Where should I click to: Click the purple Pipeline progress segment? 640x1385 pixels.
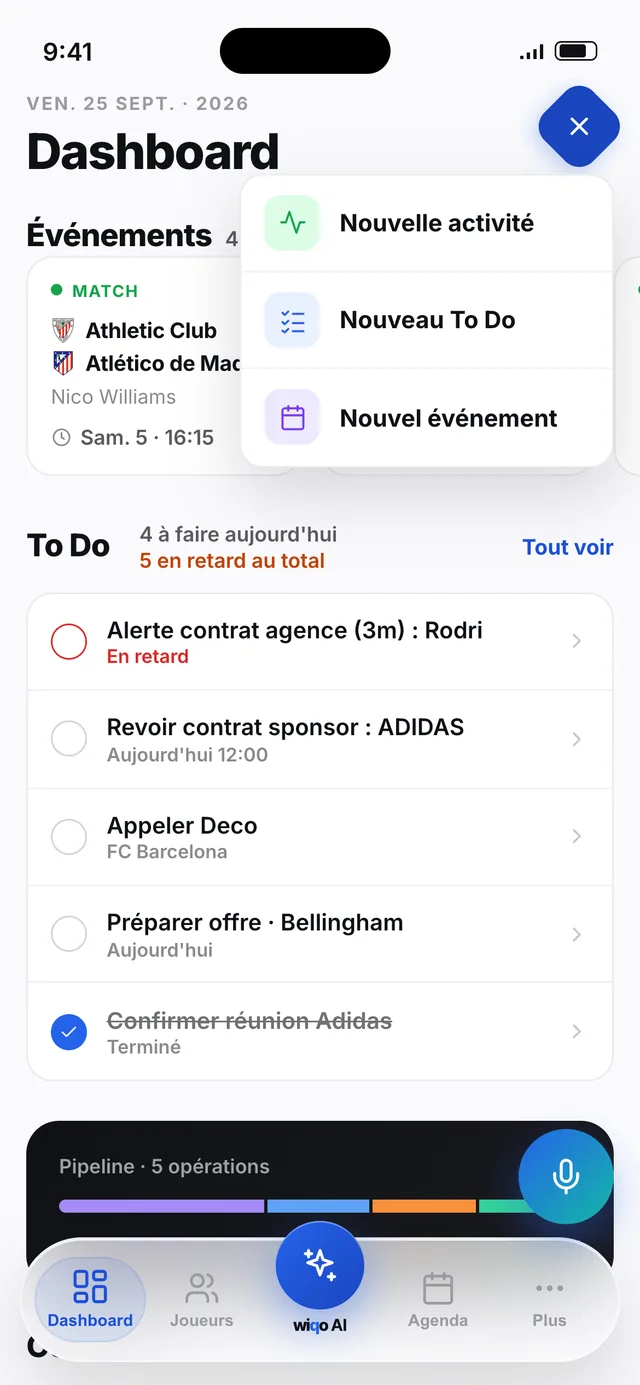tap(161, 1206)
